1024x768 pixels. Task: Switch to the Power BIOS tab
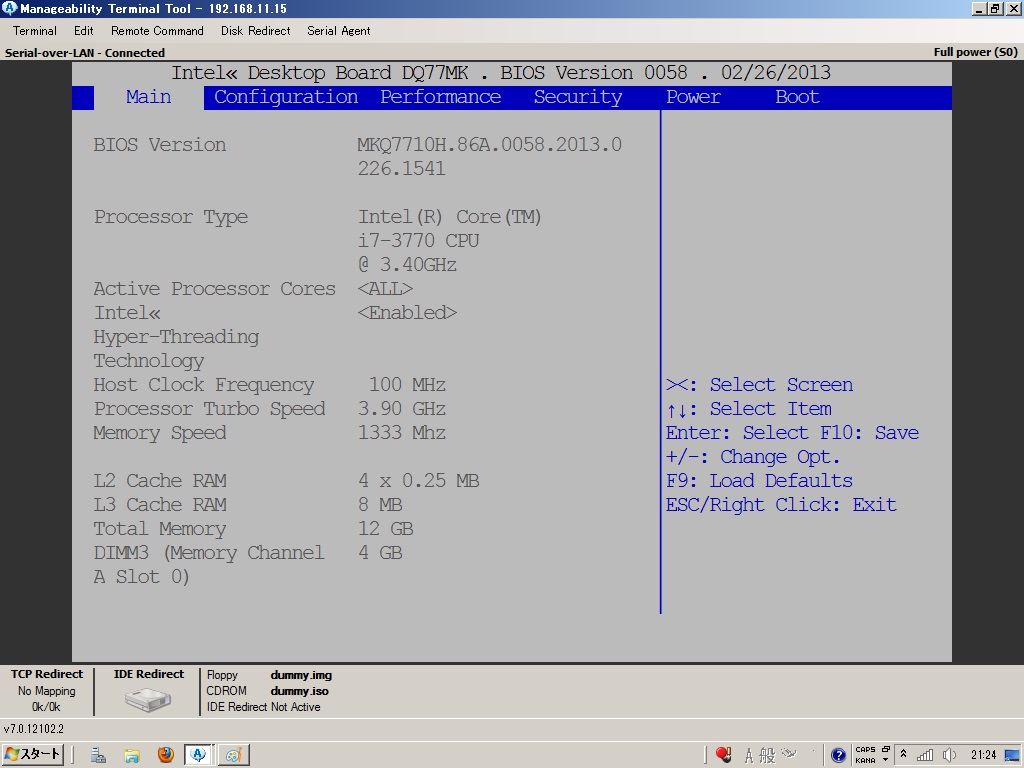click(694, 97)
